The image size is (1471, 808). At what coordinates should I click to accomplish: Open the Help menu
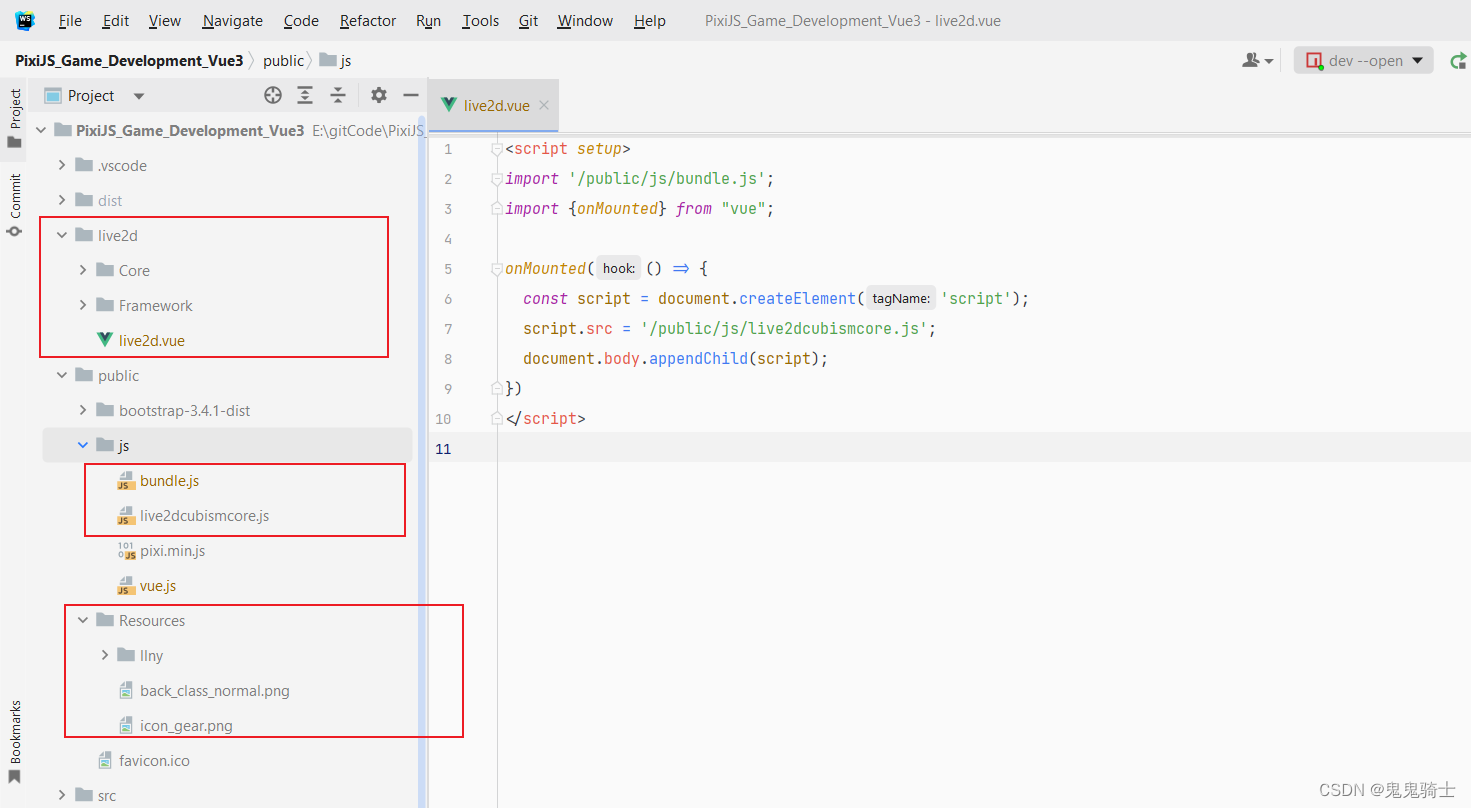pos(650,20)
